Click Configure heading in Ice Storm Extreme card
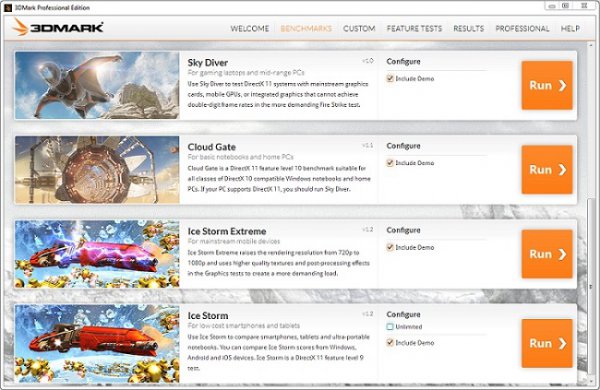The height and width of the screenshot is (390, 600). [x=403, y=230]
